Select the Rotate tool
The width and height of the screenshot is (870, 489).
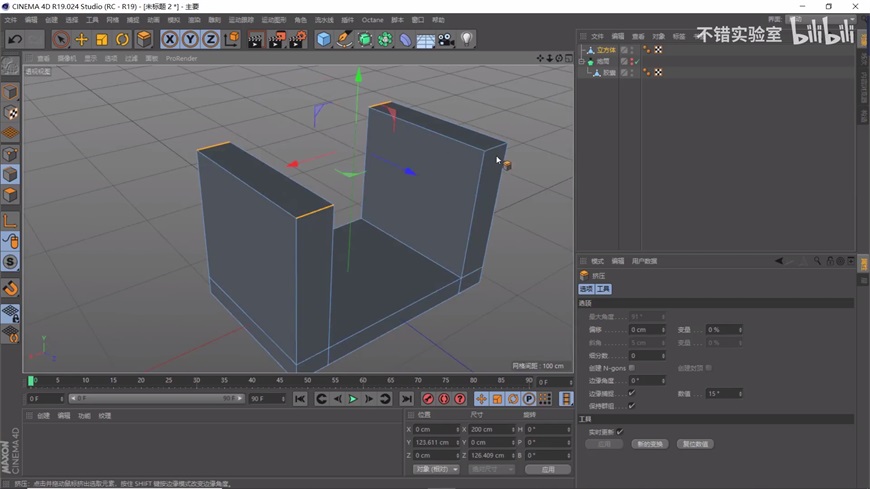click(x=122, y=40)
